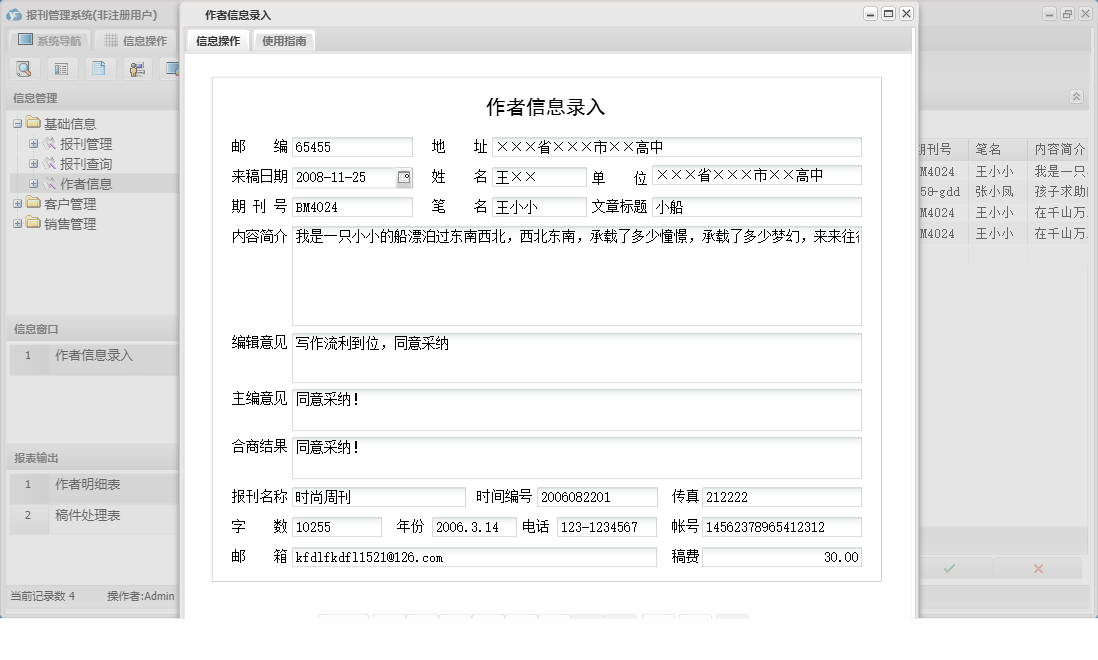Select the search magnifier tool in the toolbar
The width and height of the screenshot is (1098, 660).
(x=24, y=68)
